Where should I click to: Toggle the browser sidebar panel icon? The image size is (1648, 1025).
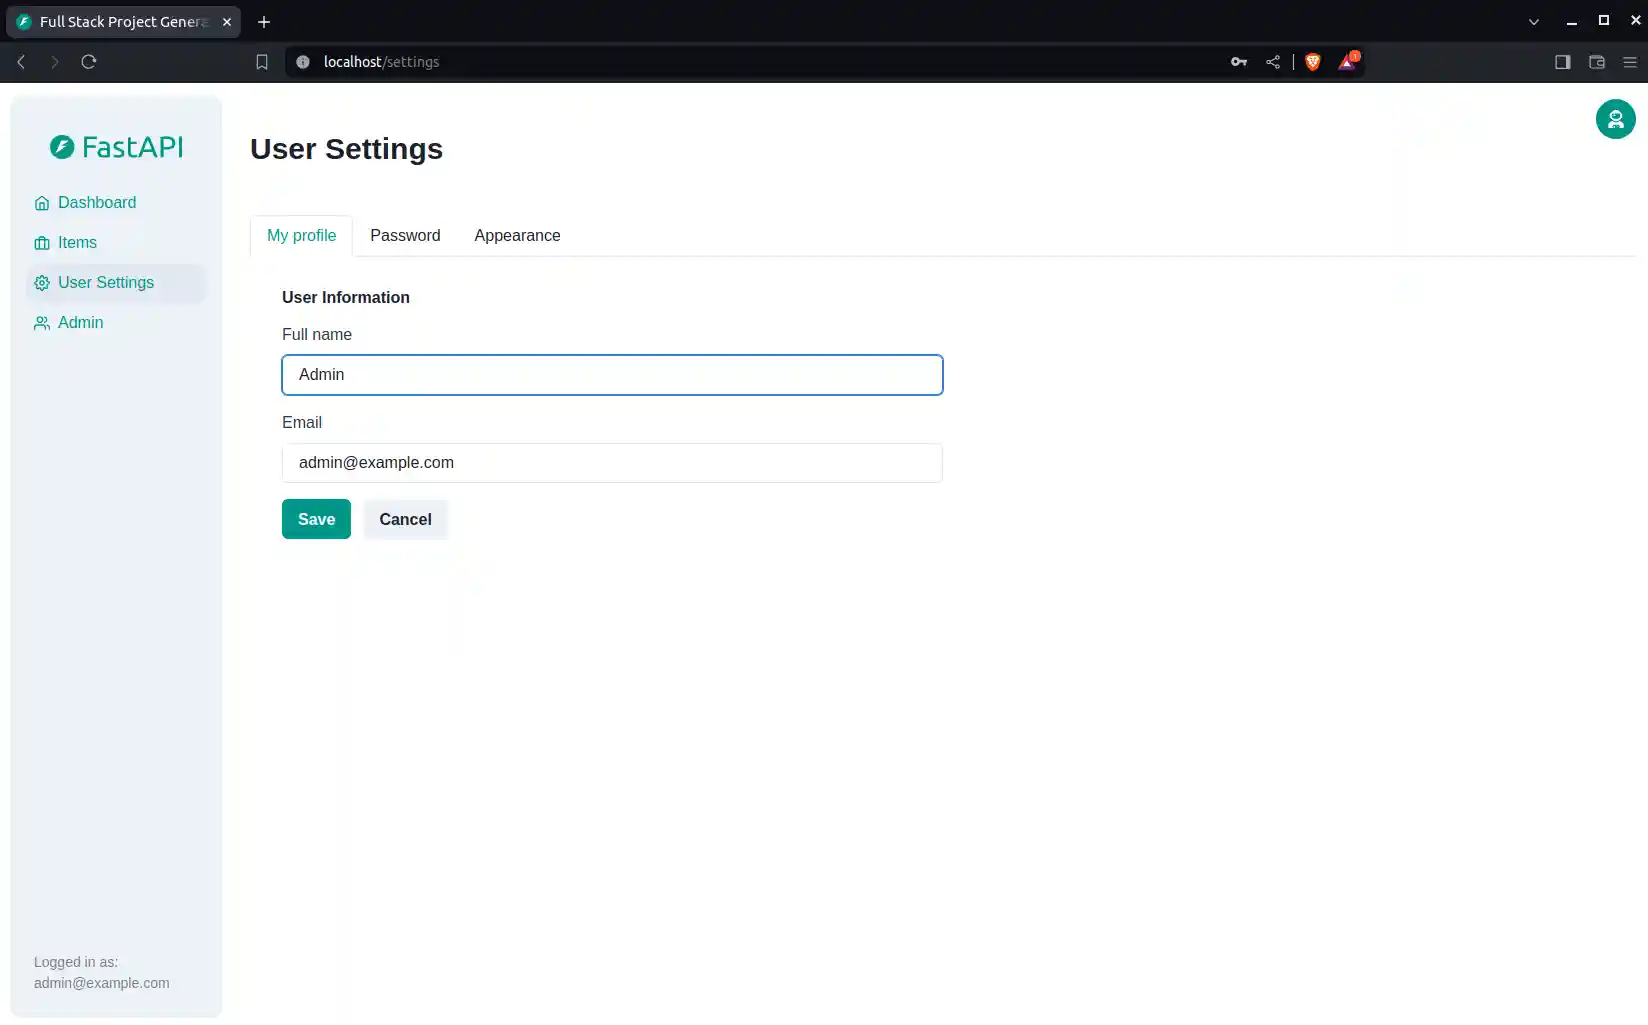point(1562,61)
